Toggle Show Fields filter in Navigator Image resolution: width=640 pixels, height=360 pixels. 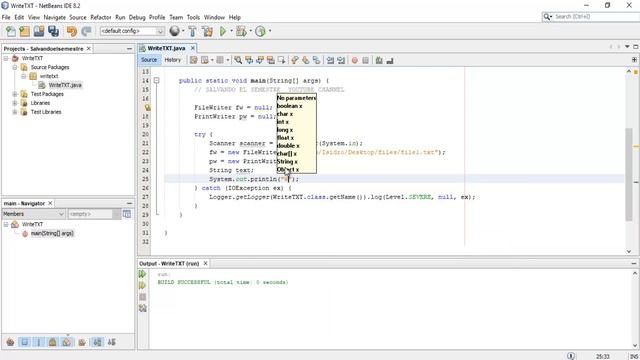pyautogui.click(x=24, y=342)
